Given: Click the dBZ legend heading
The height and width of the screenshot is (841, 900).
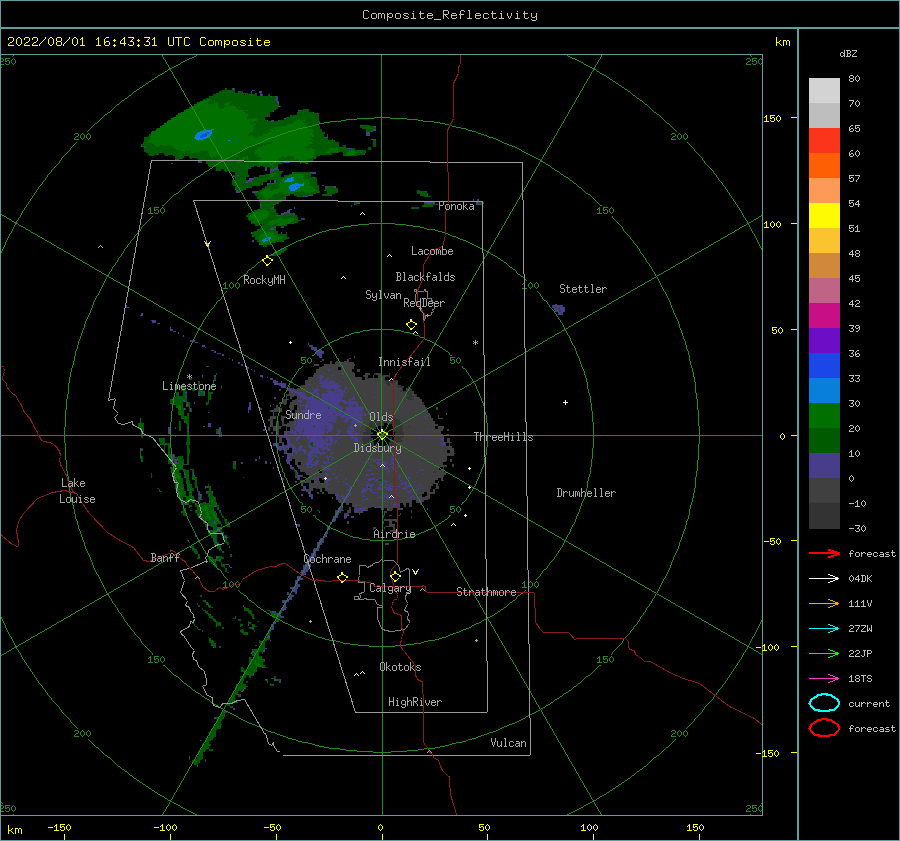Looking at the screenshot, I should coord(848,53).
